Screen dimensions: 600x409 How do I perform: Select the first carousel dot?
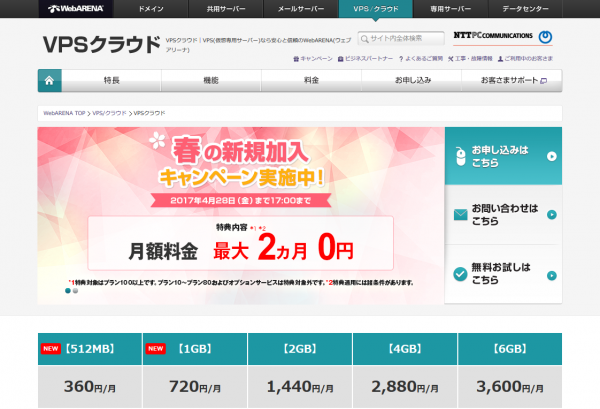[x=68, y=291]
